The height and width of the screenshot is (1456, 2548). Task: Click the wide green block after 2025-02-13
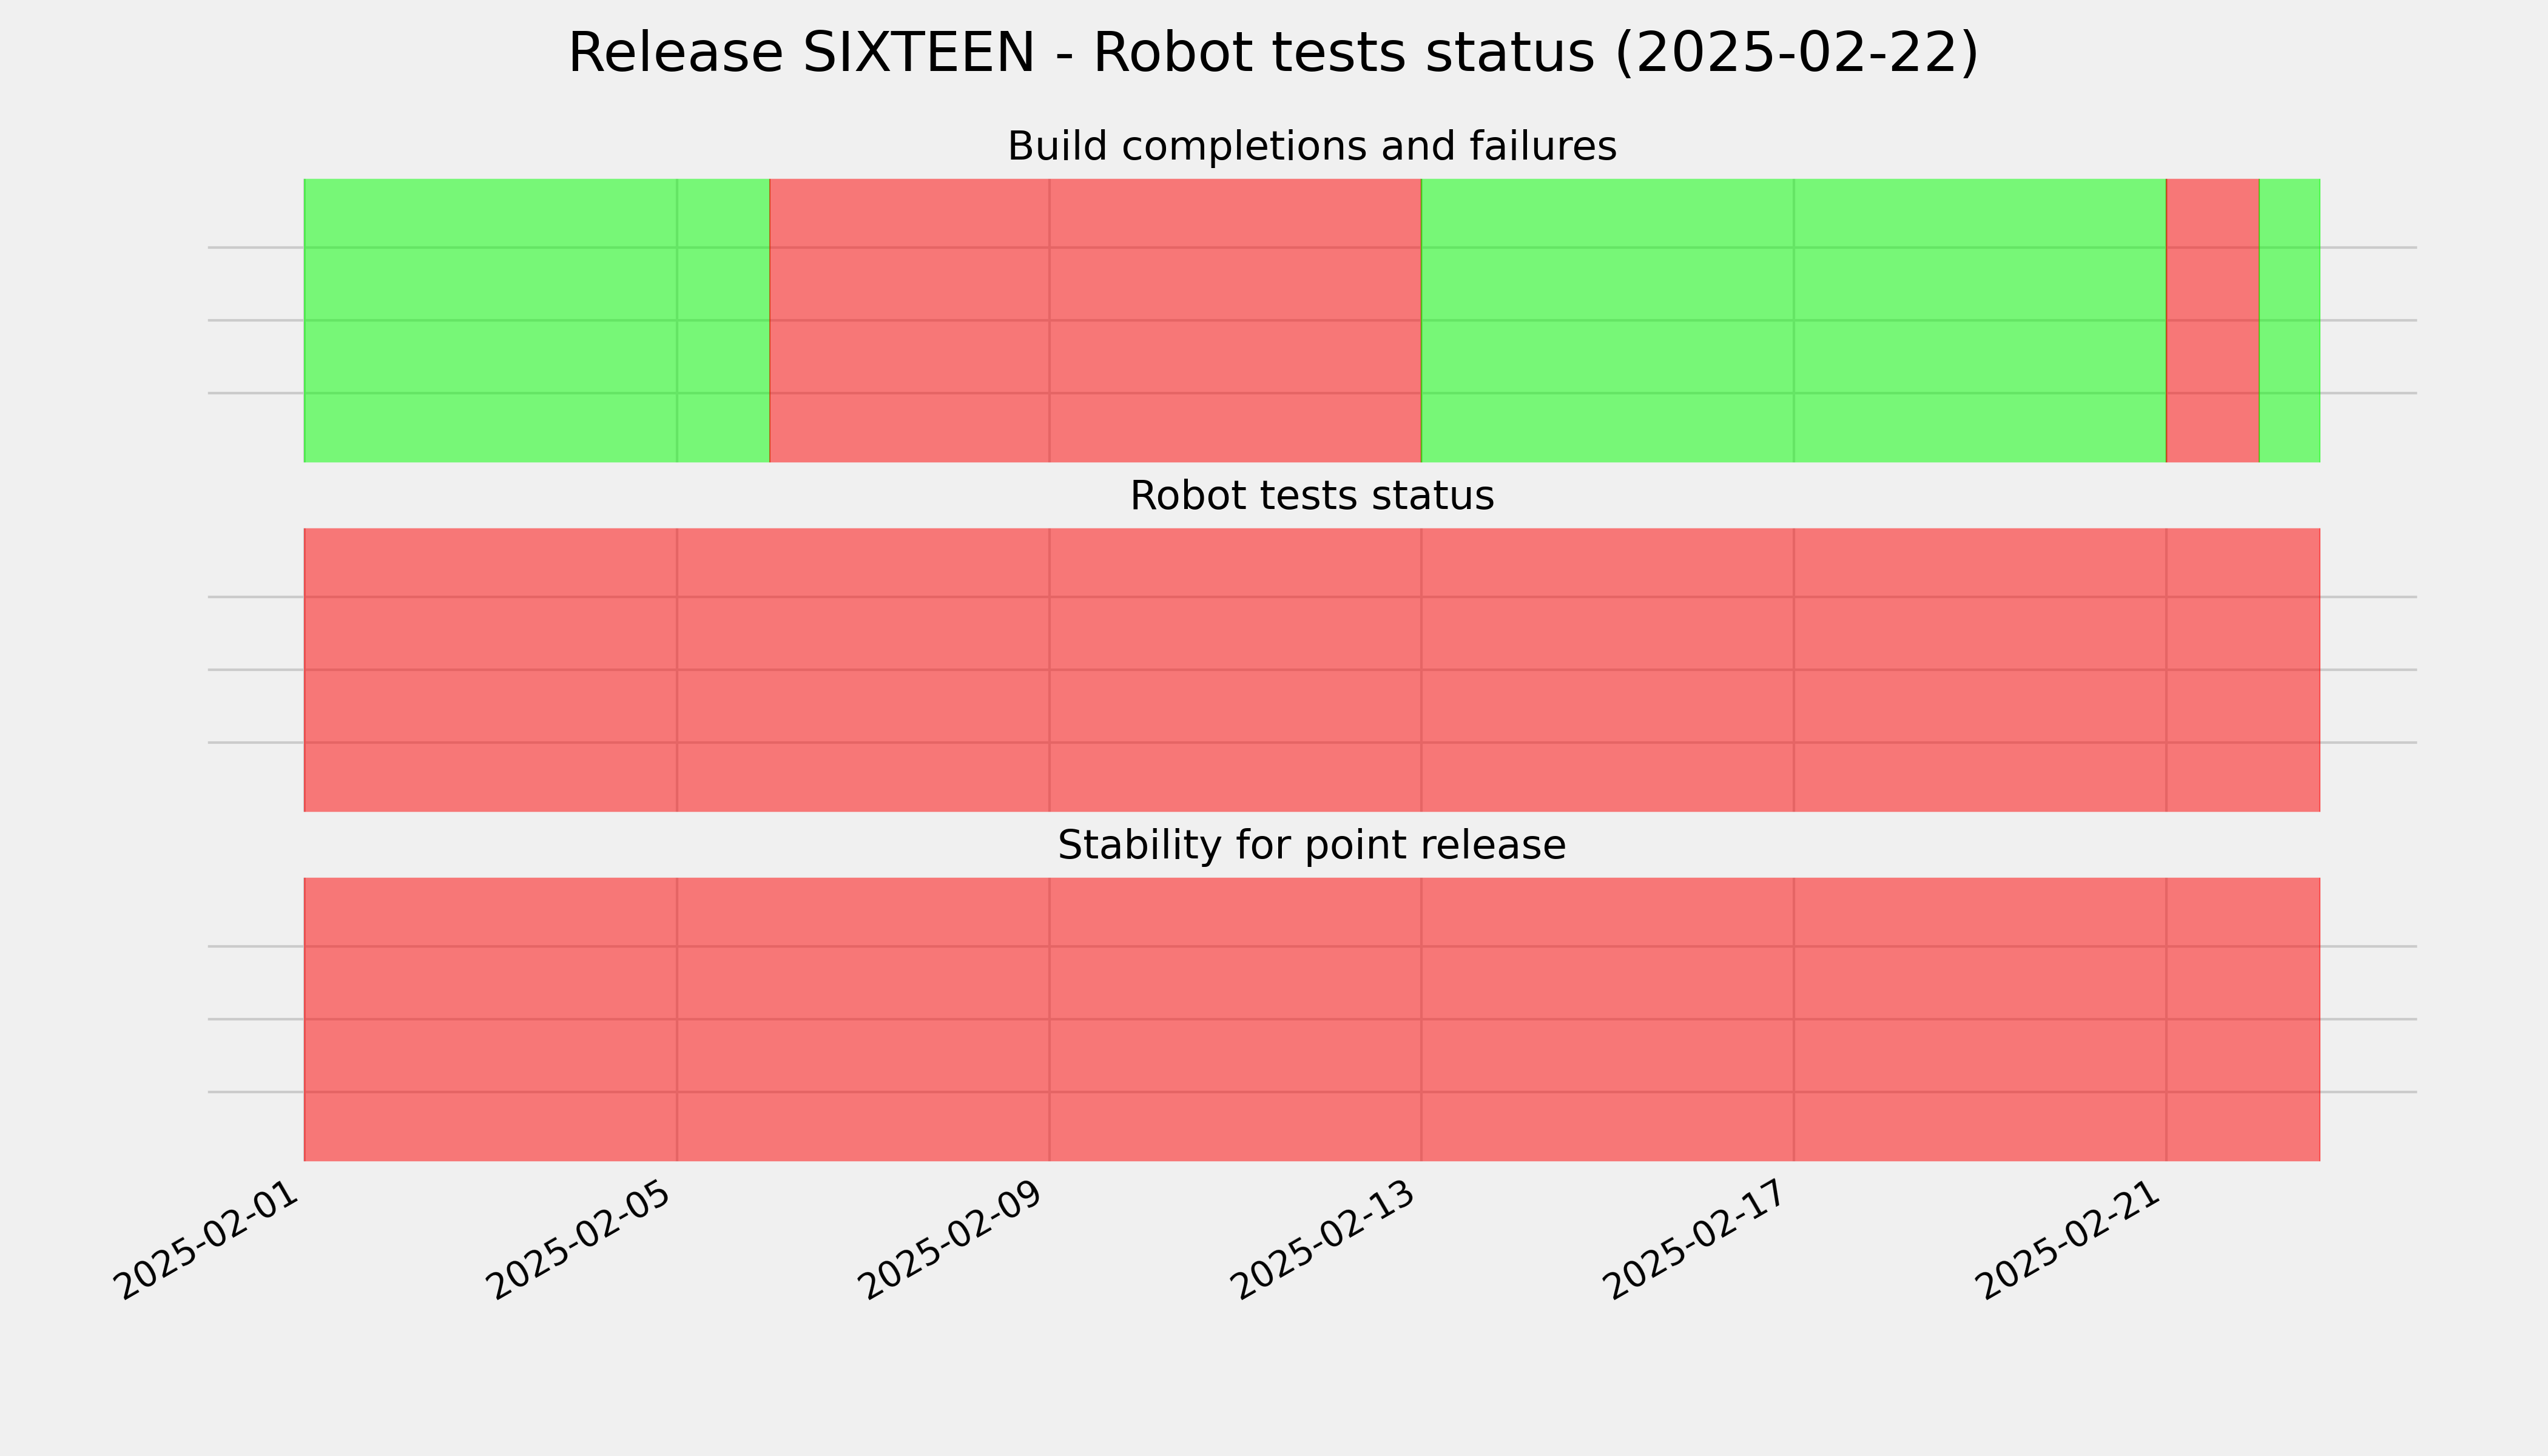pyautogui.click(x=1793, y=320)
